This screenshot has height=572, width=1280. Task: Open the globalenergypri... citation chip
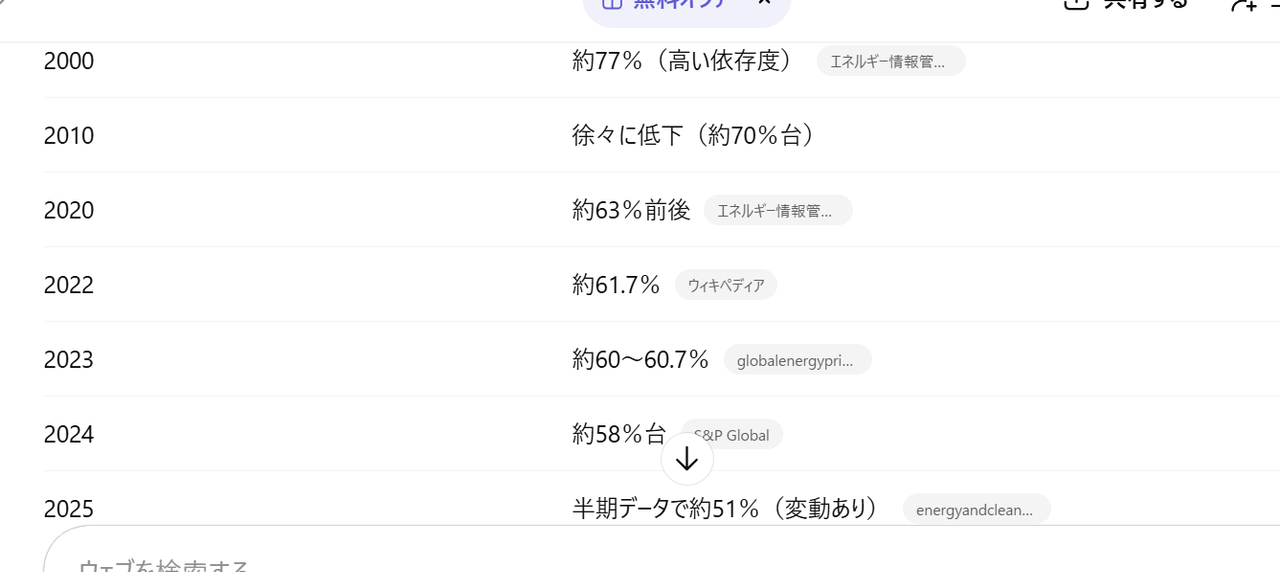click(797, 360)
